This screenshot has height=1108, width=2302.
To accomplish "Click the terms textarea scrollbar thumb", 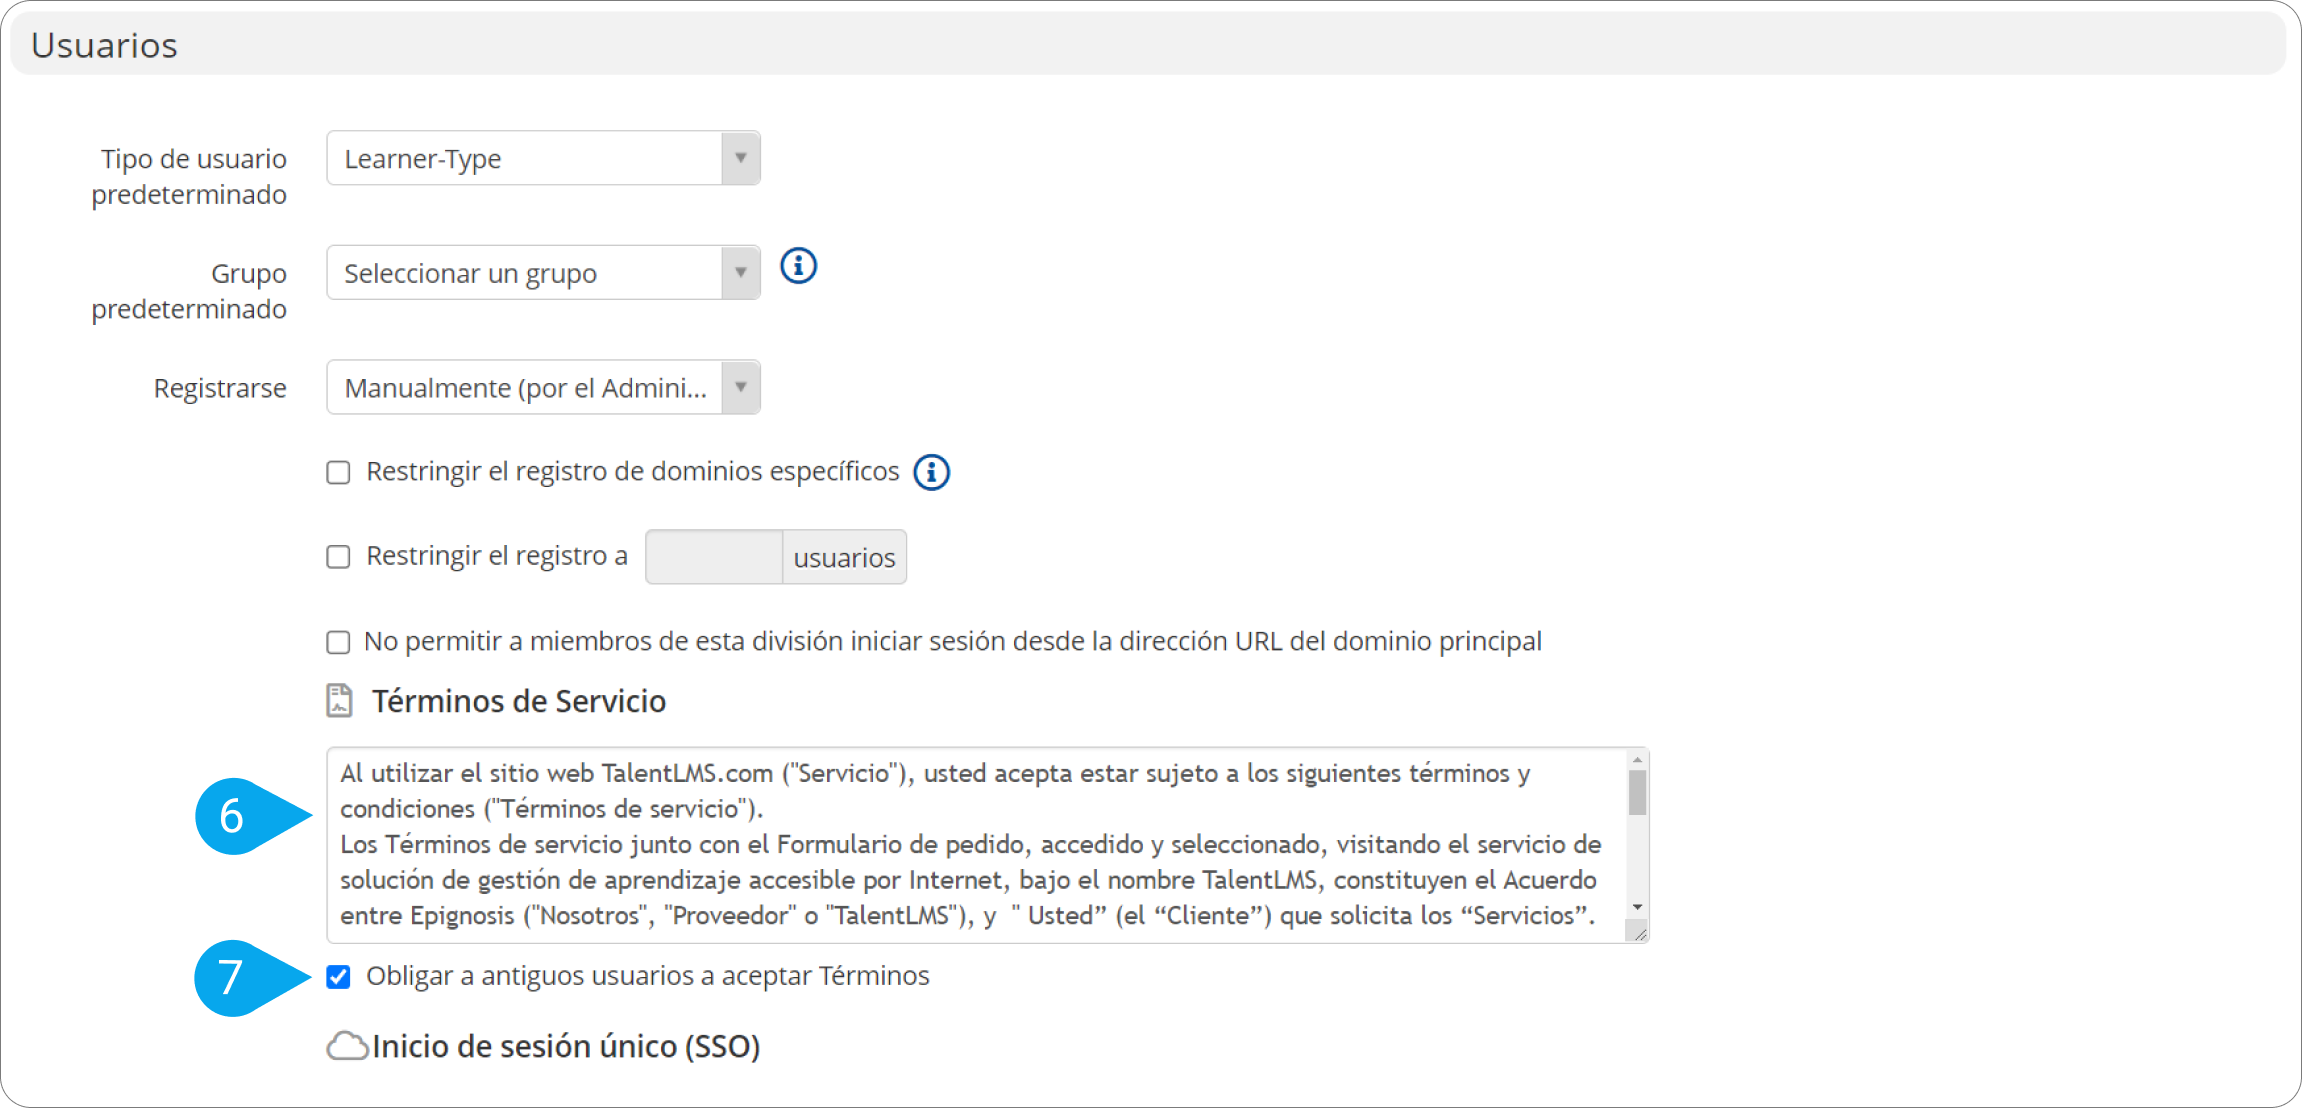I will 1637,793.
